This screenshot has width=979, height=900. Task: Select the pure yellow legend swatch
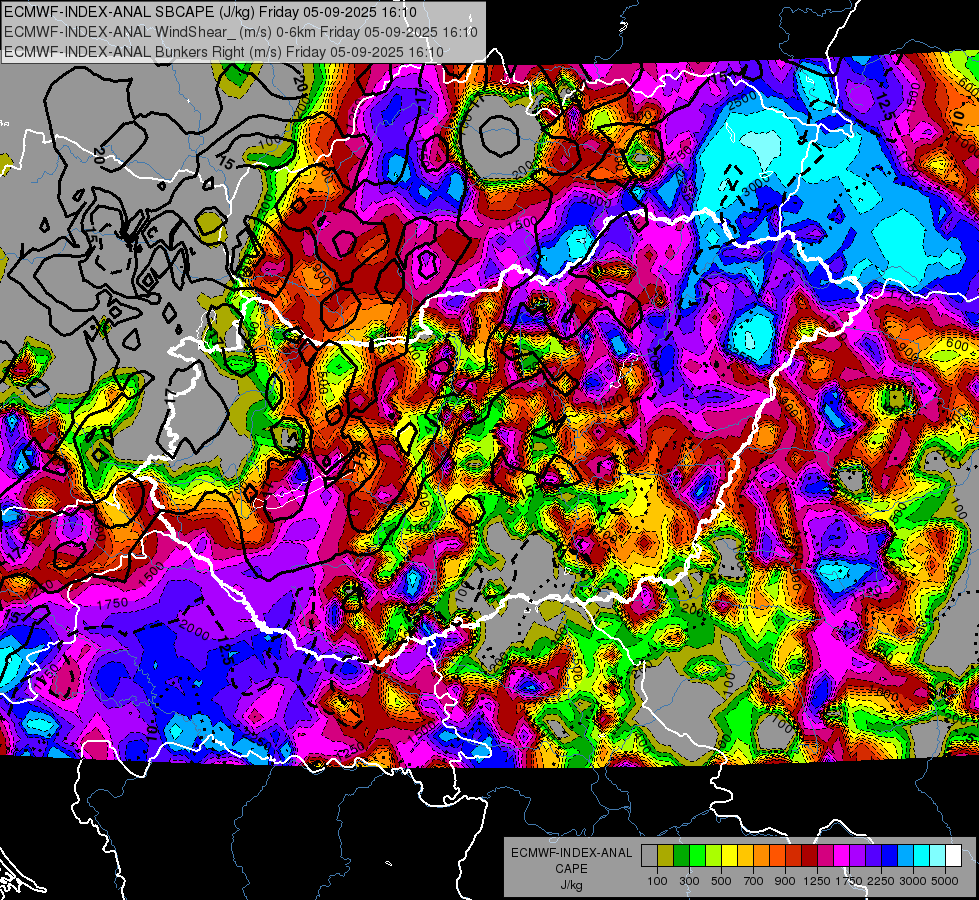click(x=729, y=856)
